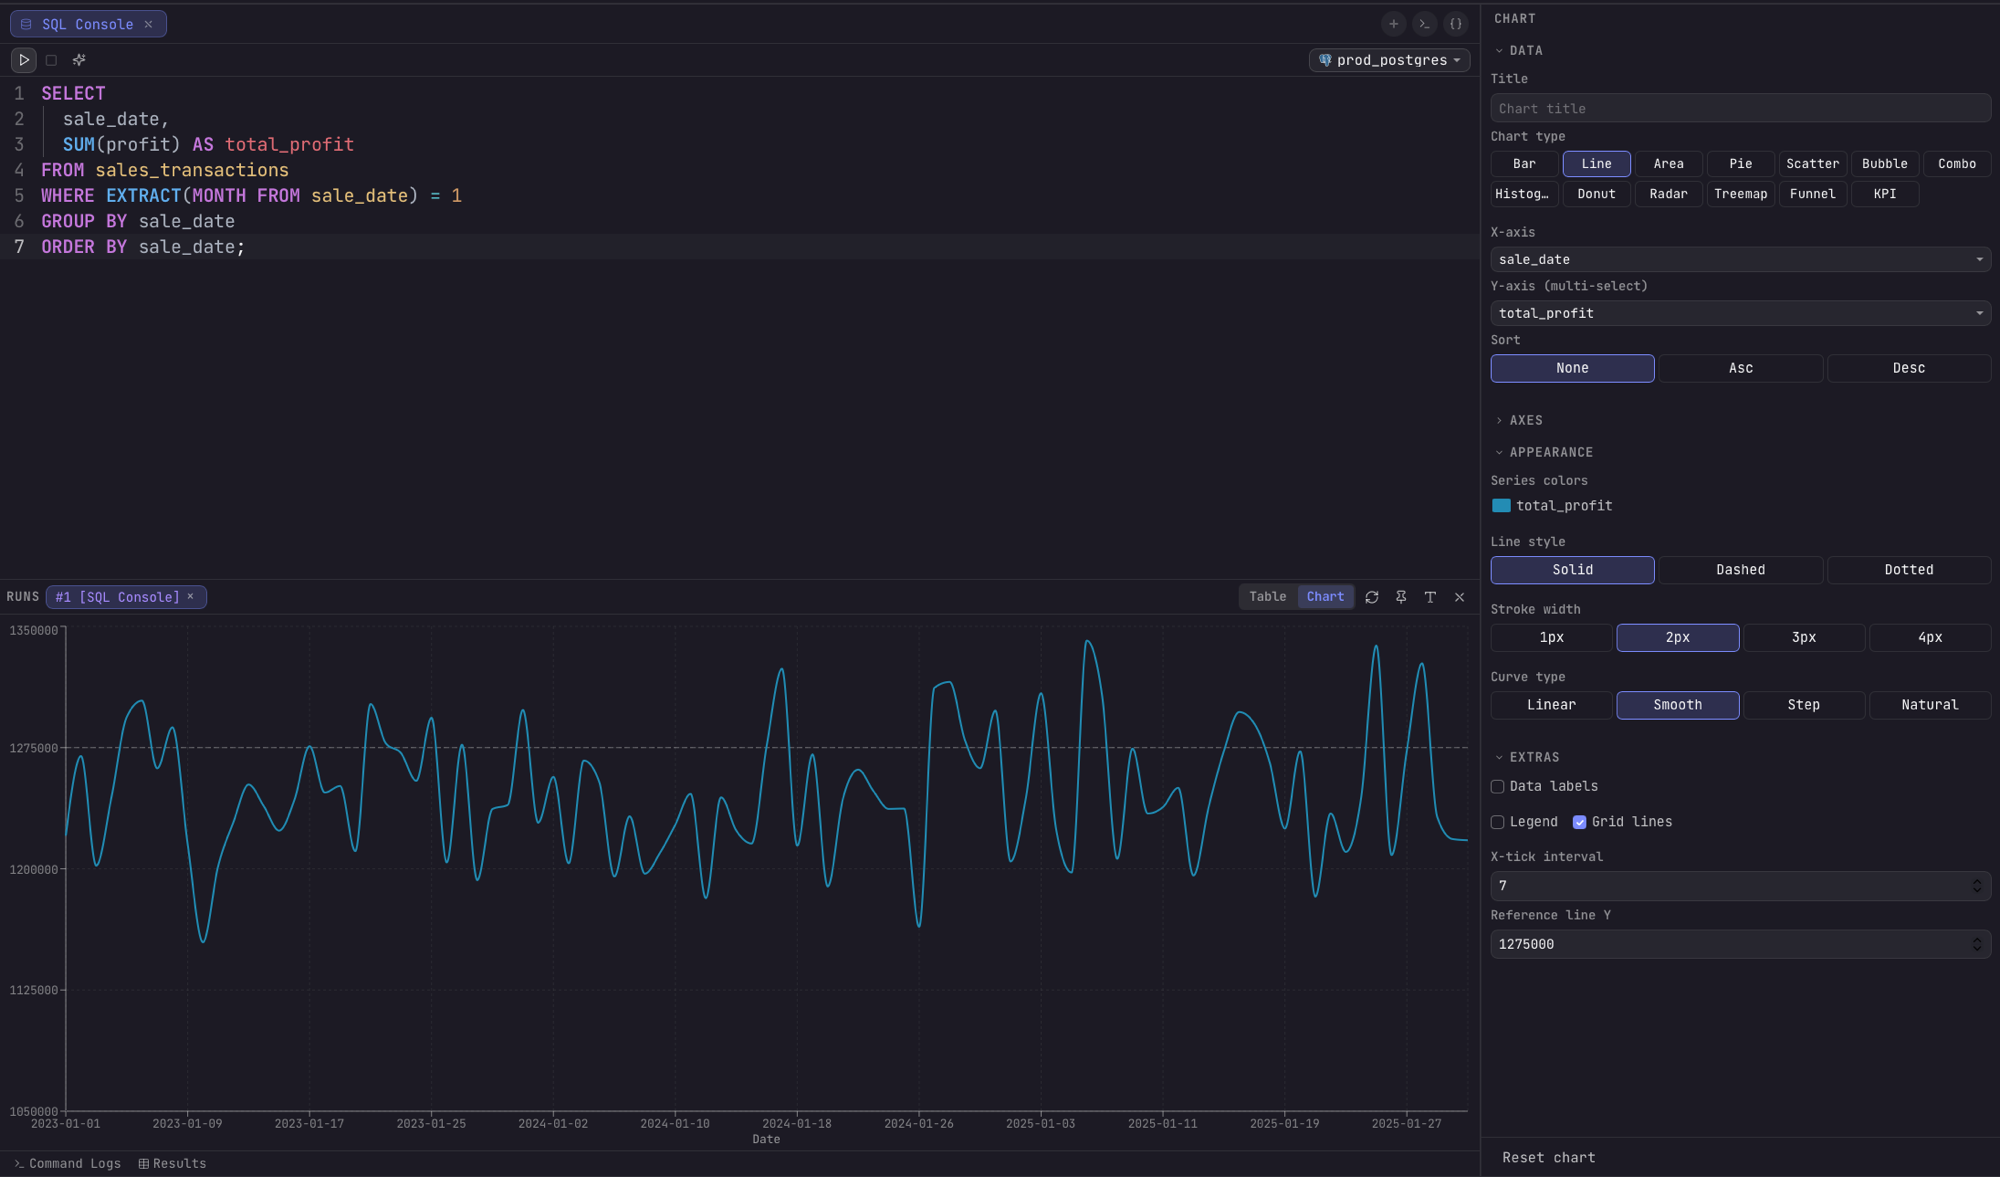
Task: Click the text format T icon
Action: pos(1430,597)
